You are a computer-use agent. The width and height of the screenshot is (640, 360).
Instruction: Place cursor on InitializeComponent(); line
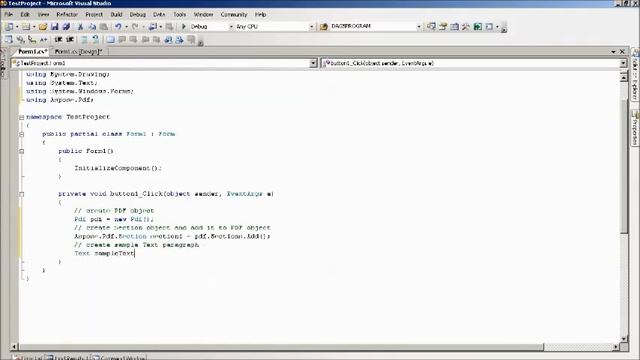[118, 168]
